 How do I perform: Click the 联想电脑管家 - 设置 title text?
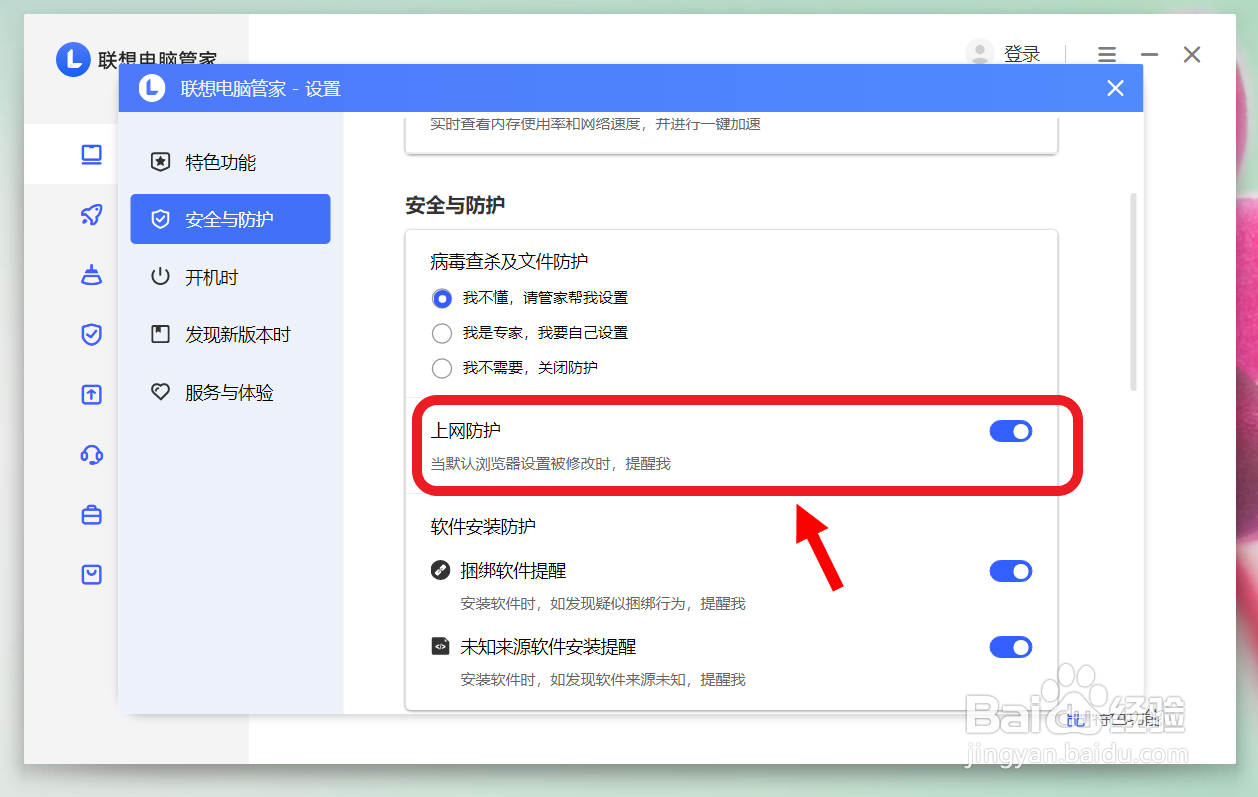tap(261, 89)
